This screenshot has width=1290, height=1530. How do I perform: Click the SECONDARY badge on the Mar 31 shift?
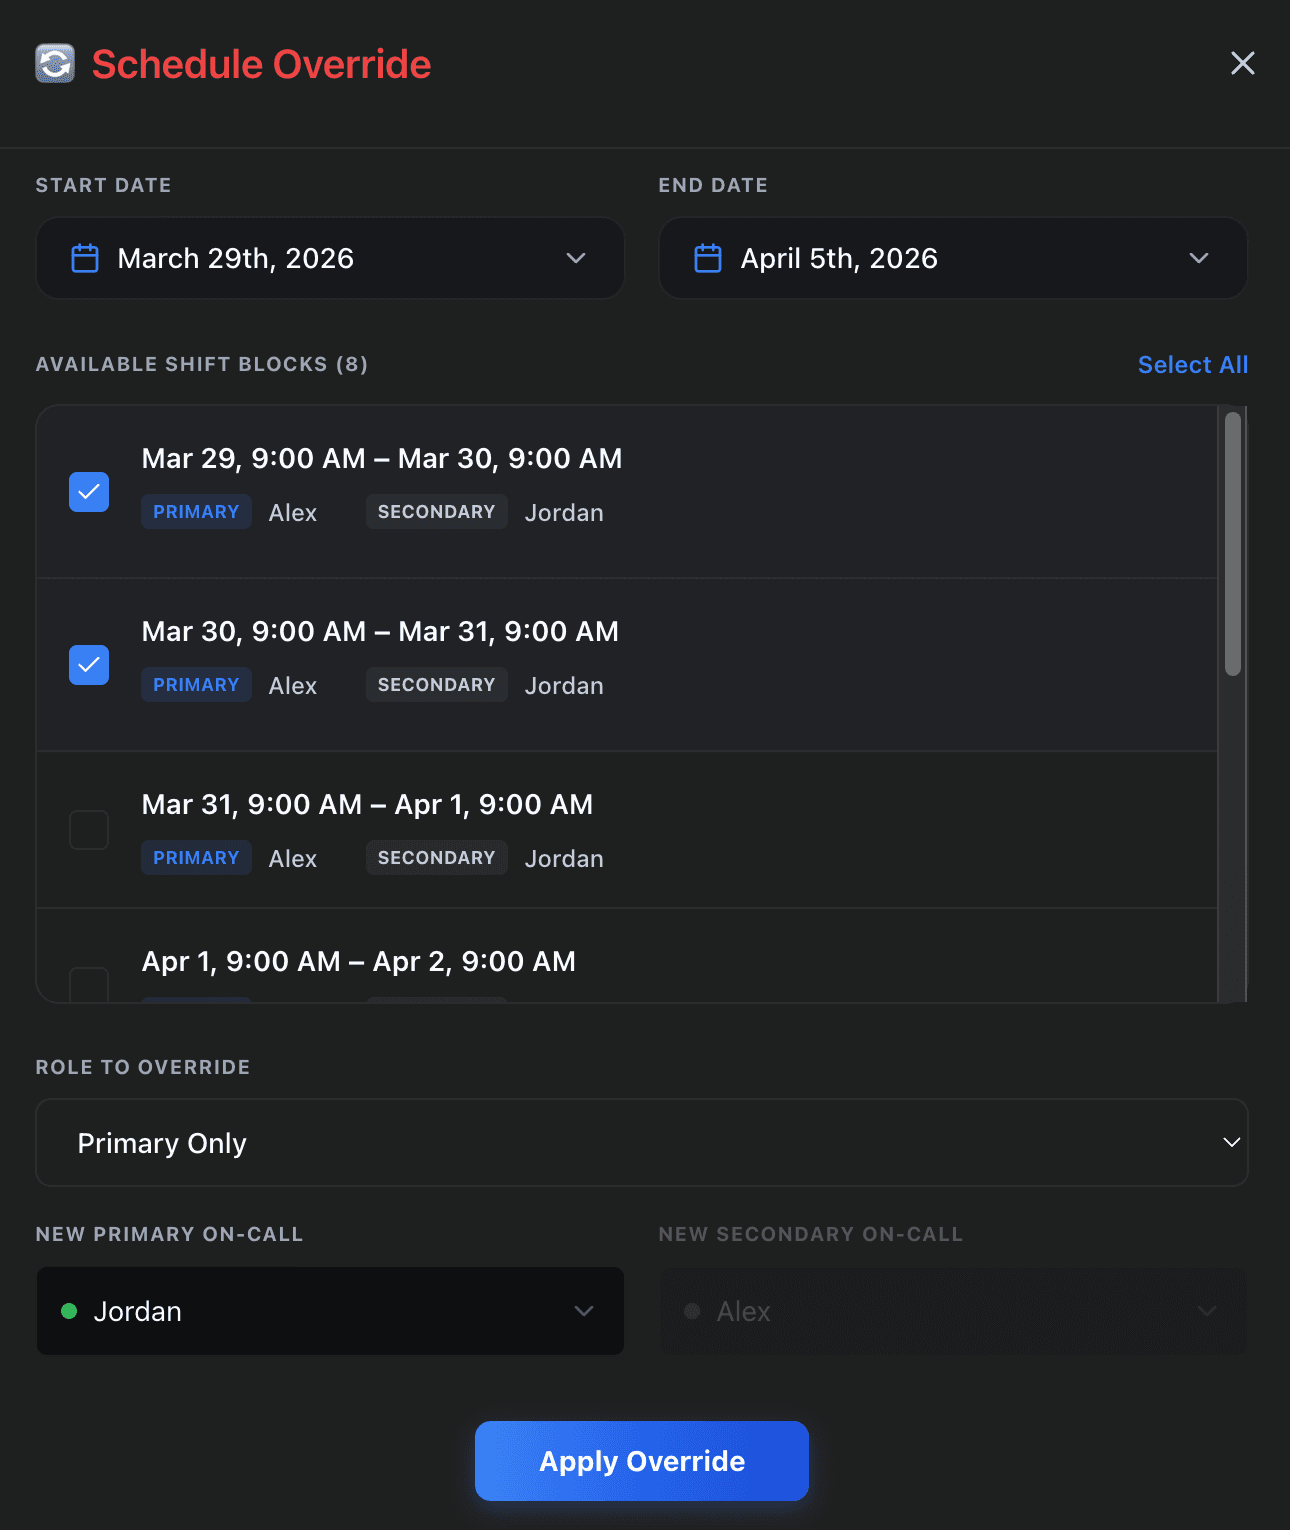pos(436,857)
